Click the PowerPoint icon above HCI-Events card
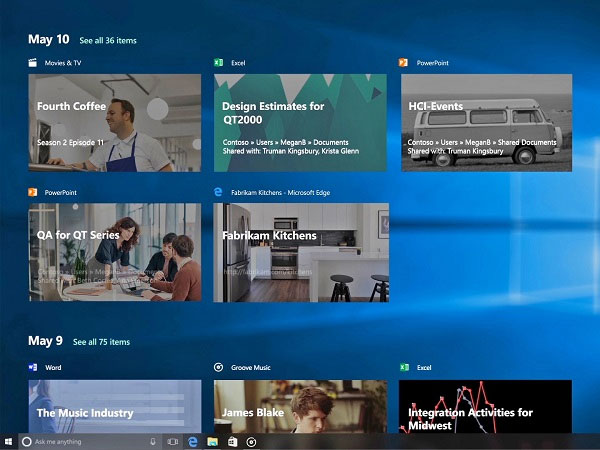Viewport: 600px width, 450px height. pyautogui.click(x=403, y=62)
